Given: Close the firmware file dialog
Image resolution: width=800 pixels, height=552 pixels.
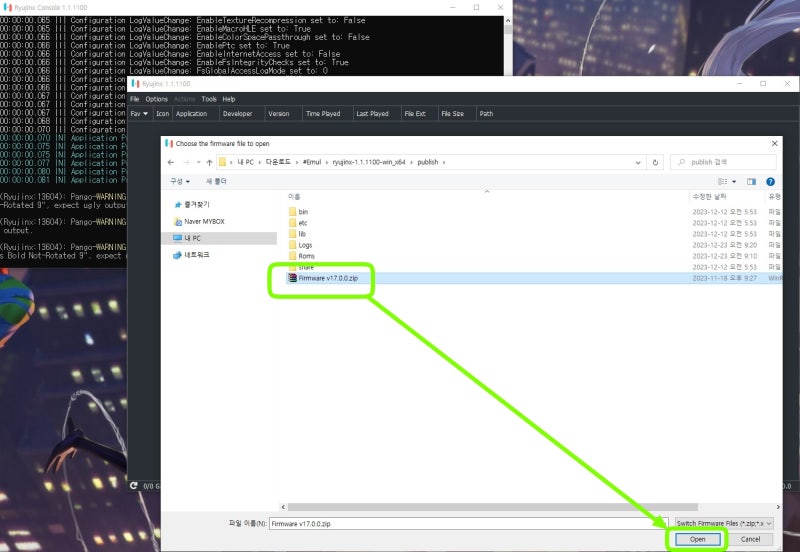Looking at the screenshot, I should click(x=774, y=143).
